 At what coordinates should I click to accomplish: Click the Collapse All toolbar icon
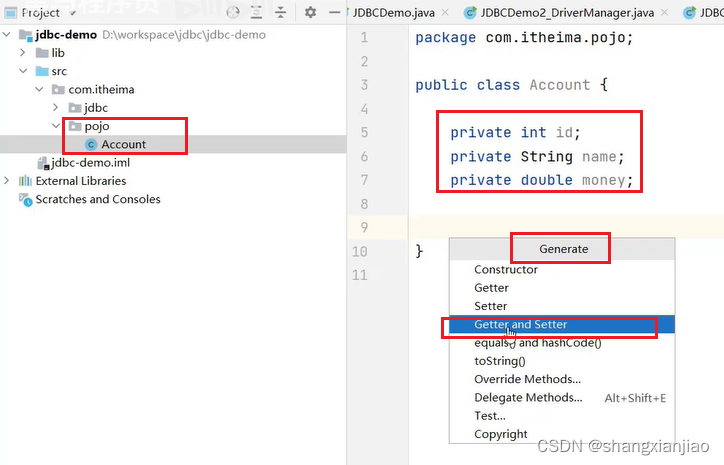point(280,12)
